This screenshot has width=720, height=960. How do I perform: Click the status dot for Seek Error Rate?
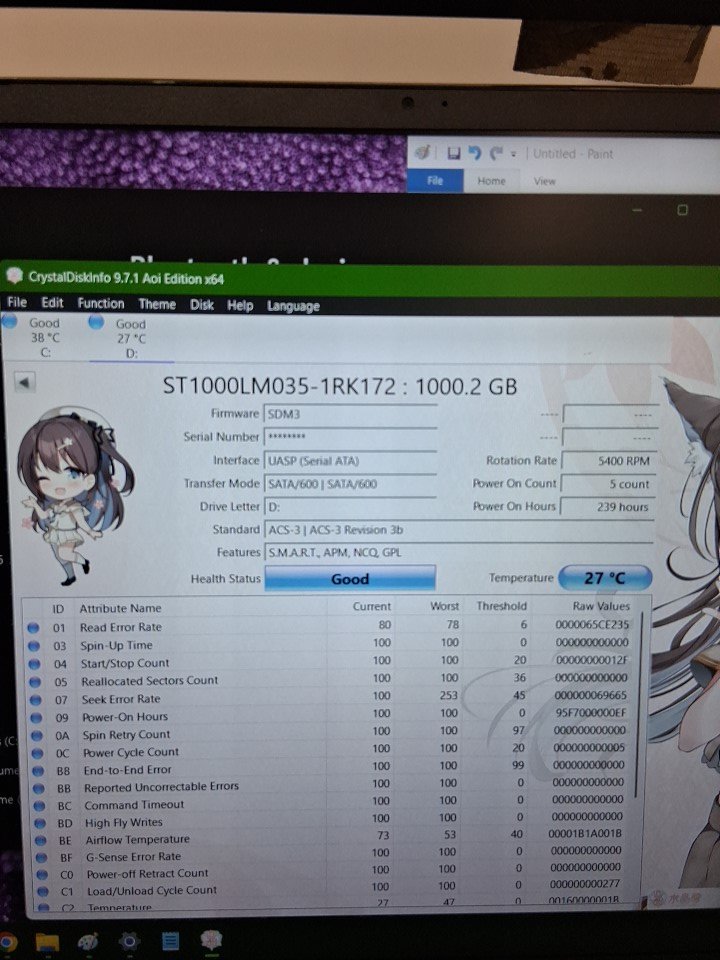pyautogui.click(x=36, y=699)
